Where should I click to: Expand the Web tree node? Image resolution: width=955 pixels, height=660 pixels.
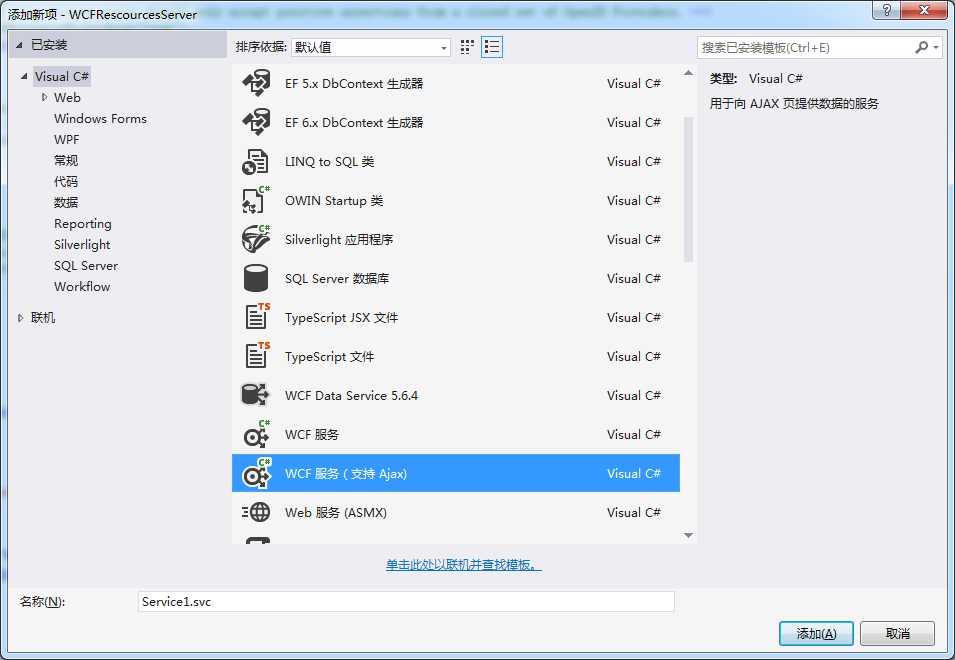pos(44,97)
